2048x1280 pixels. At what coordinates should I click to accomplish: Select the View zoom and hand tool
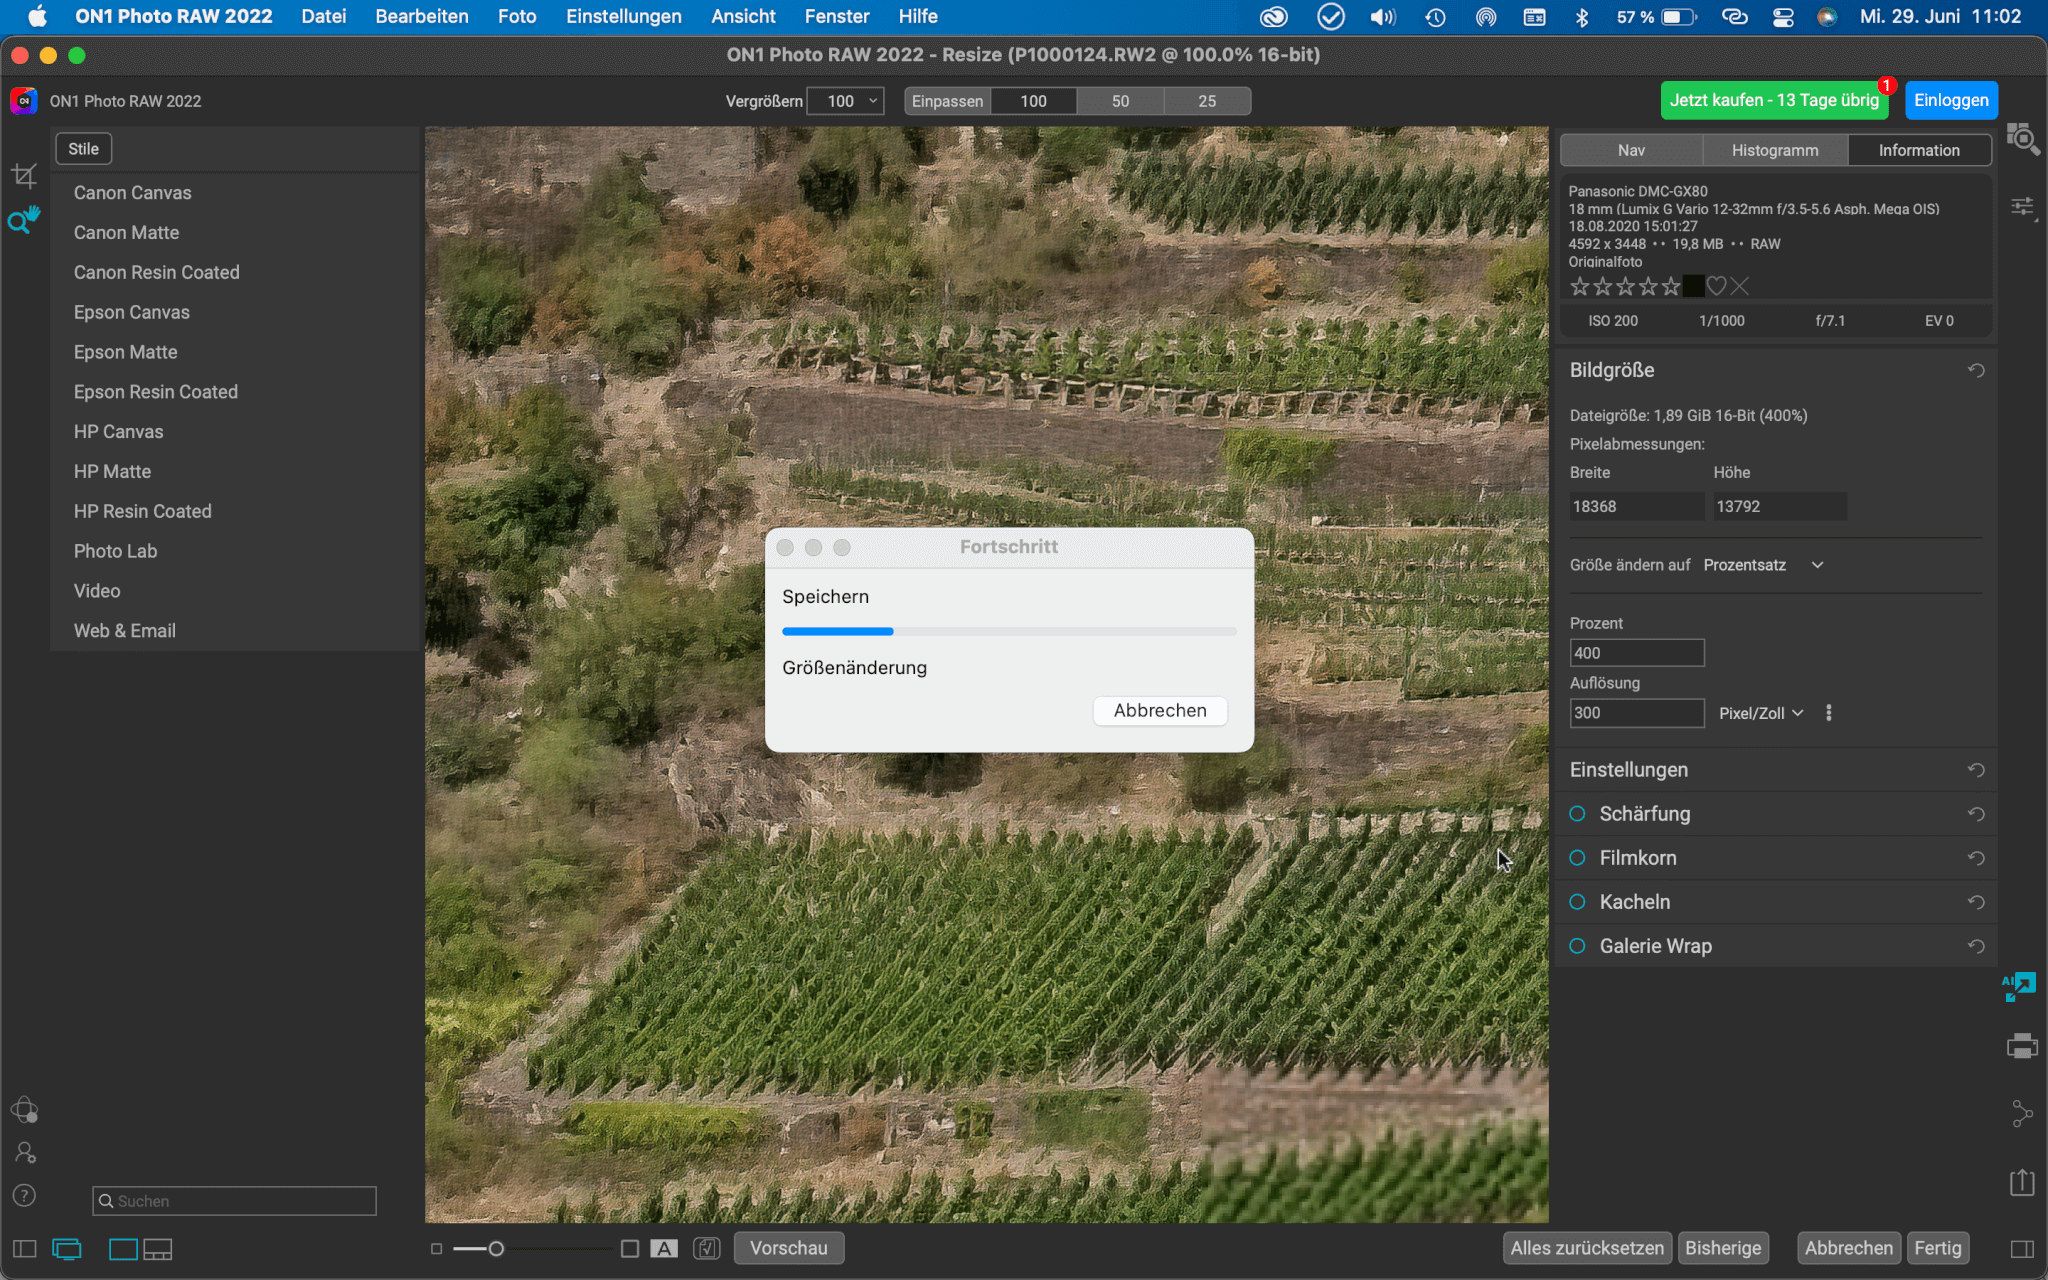[24, 219]
